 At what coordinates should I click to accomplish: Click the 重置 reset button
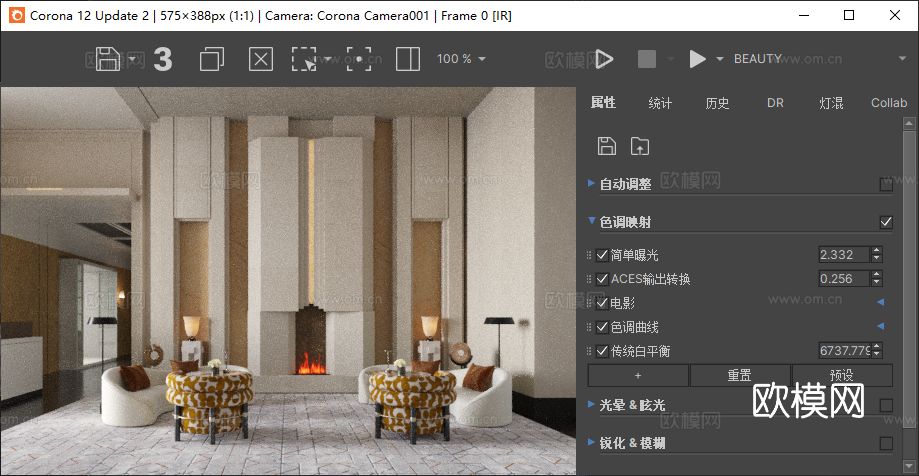740,375
